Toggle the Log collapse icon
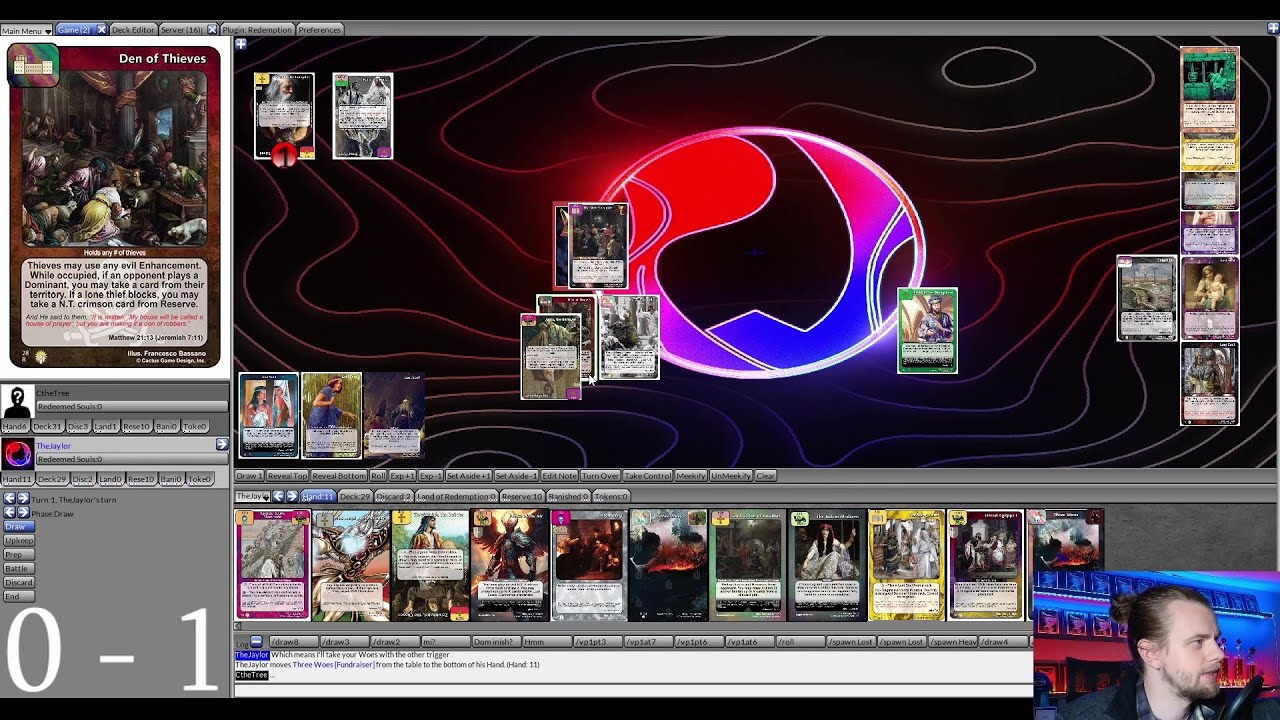 click(x=256, y=641)
